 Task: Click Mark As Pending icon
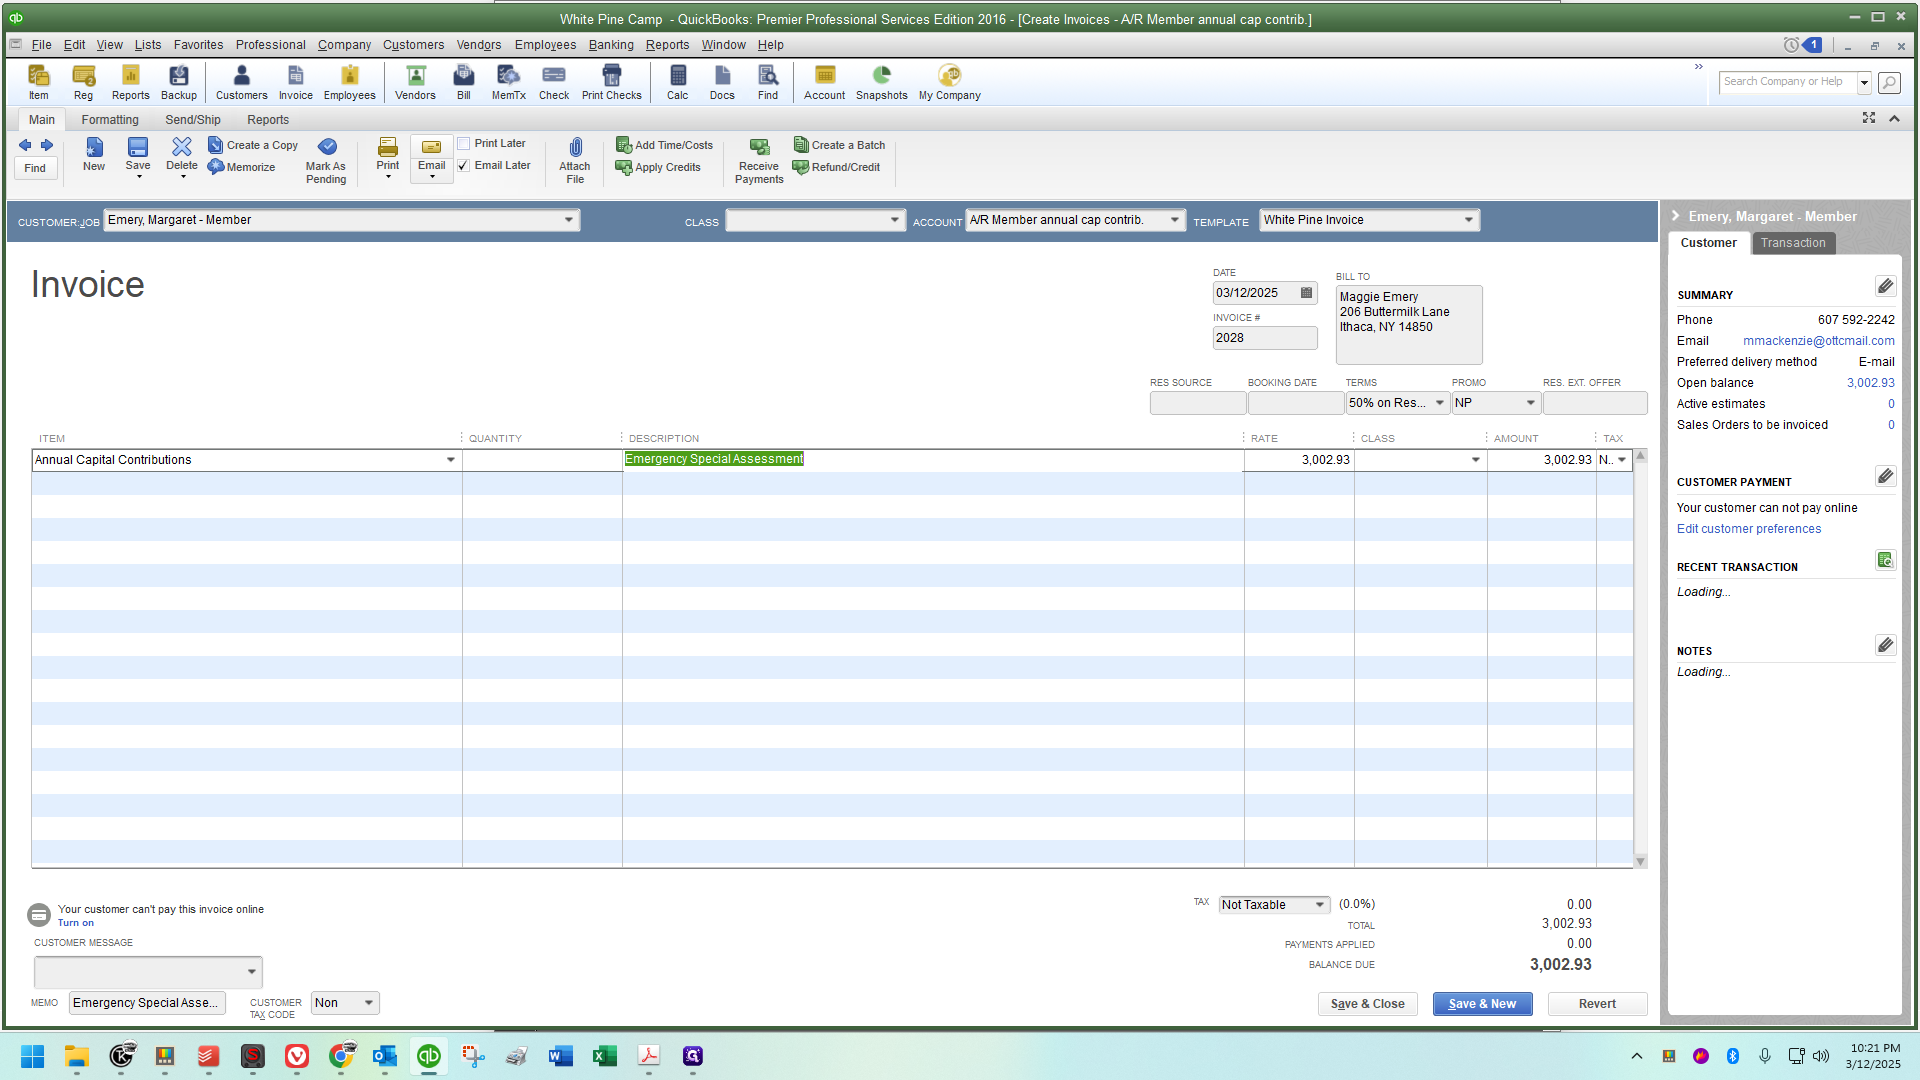(x=326, y=160)
